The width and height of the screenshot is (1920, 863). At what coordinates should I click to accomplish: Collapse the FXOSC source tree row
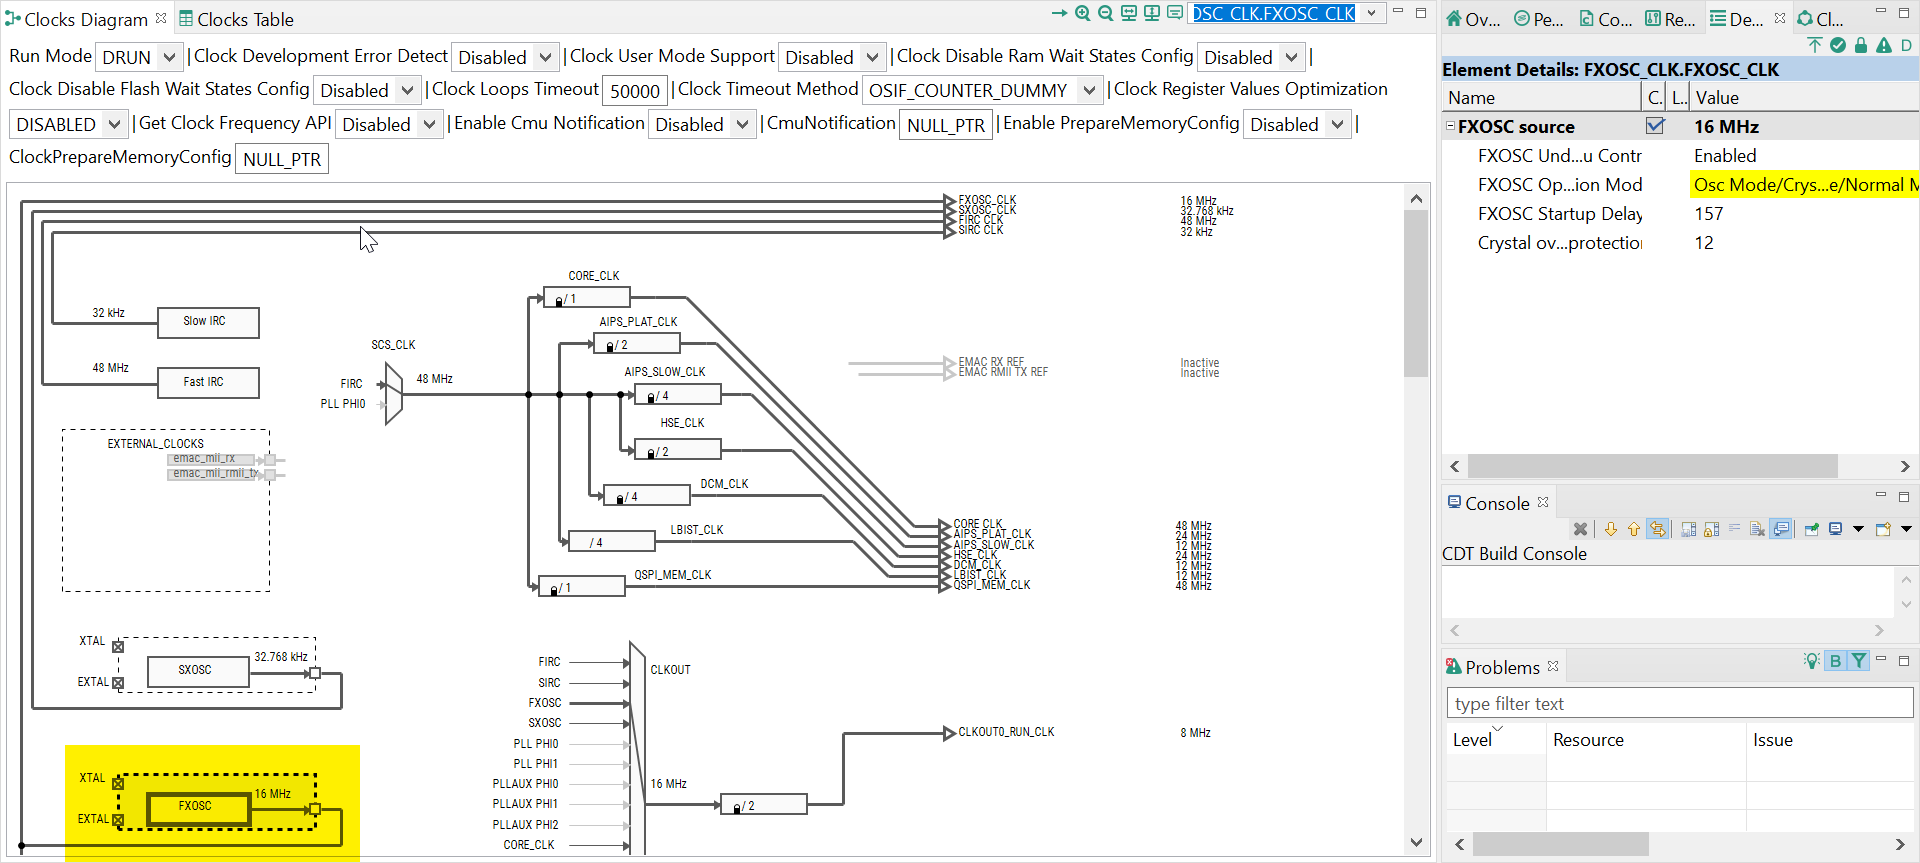[x=1450, y=126]
